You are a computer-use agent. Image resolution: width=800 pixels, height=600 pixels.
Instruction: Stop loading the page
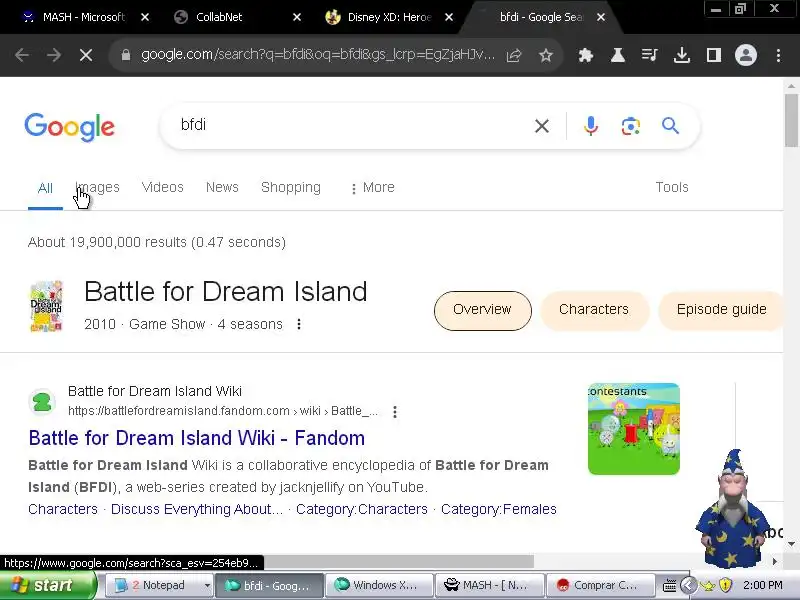(86, 55)
